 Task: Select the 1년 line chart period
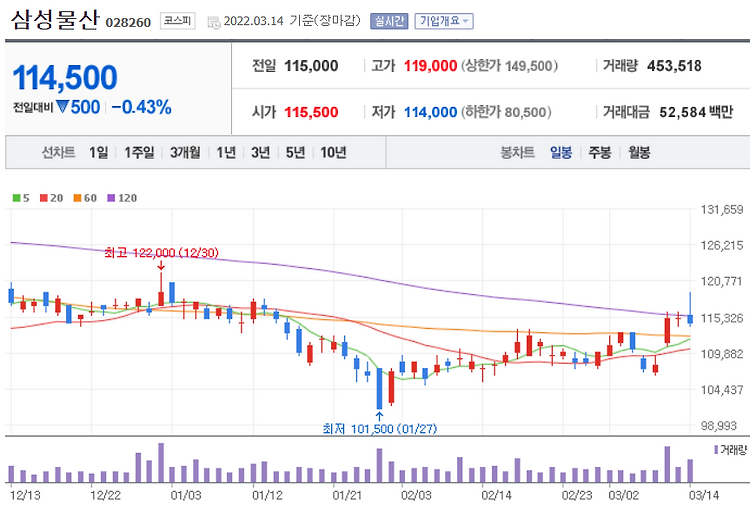[226, 153]
